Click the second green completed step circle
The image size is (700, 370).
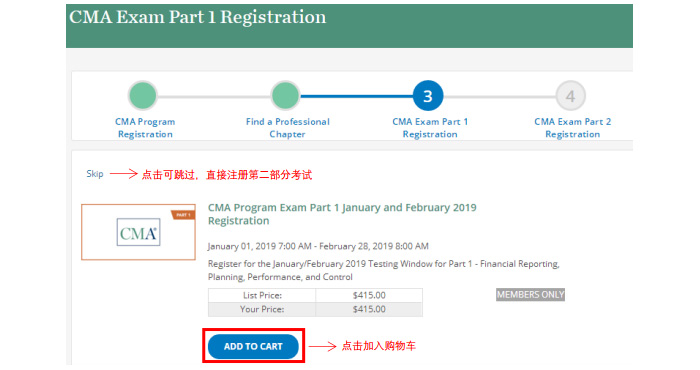[285, 96]
